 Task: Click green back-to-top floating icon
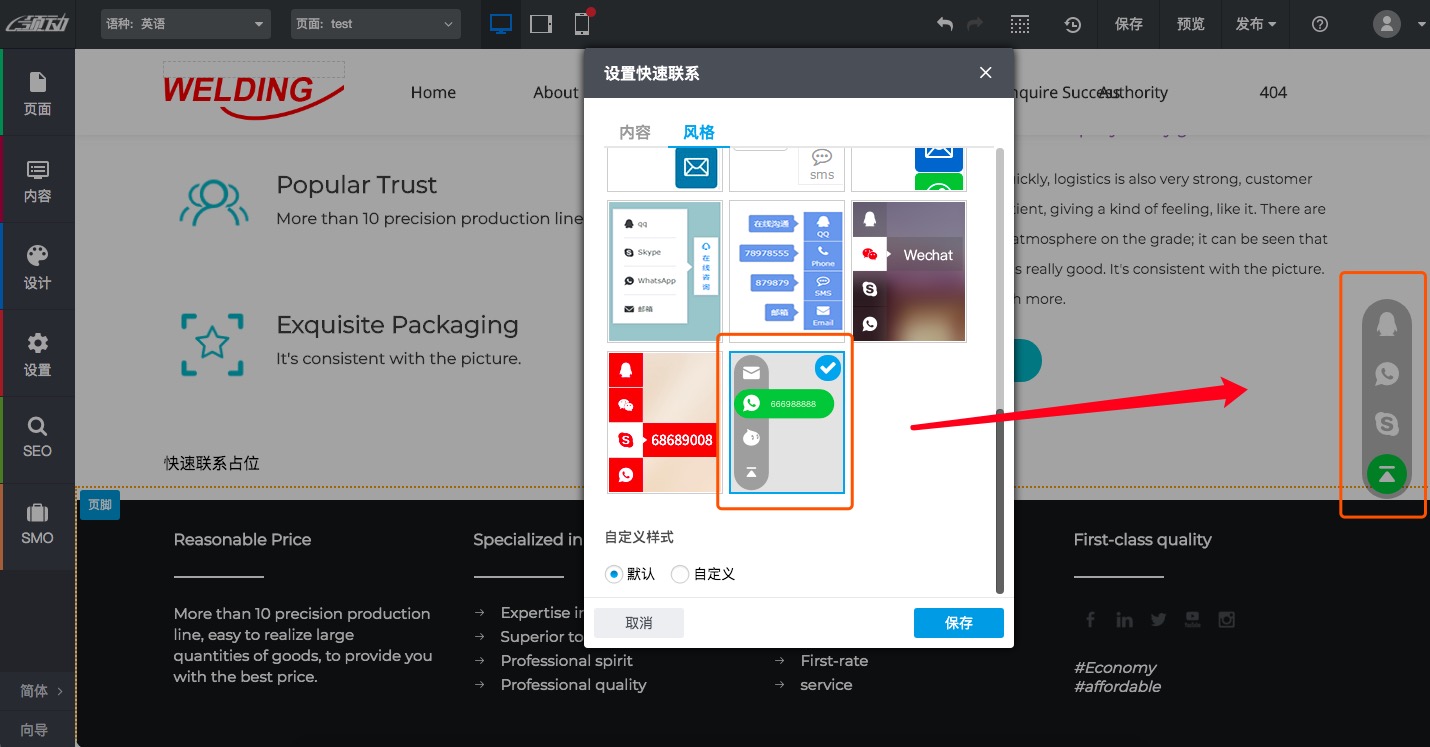(1387, 474)
